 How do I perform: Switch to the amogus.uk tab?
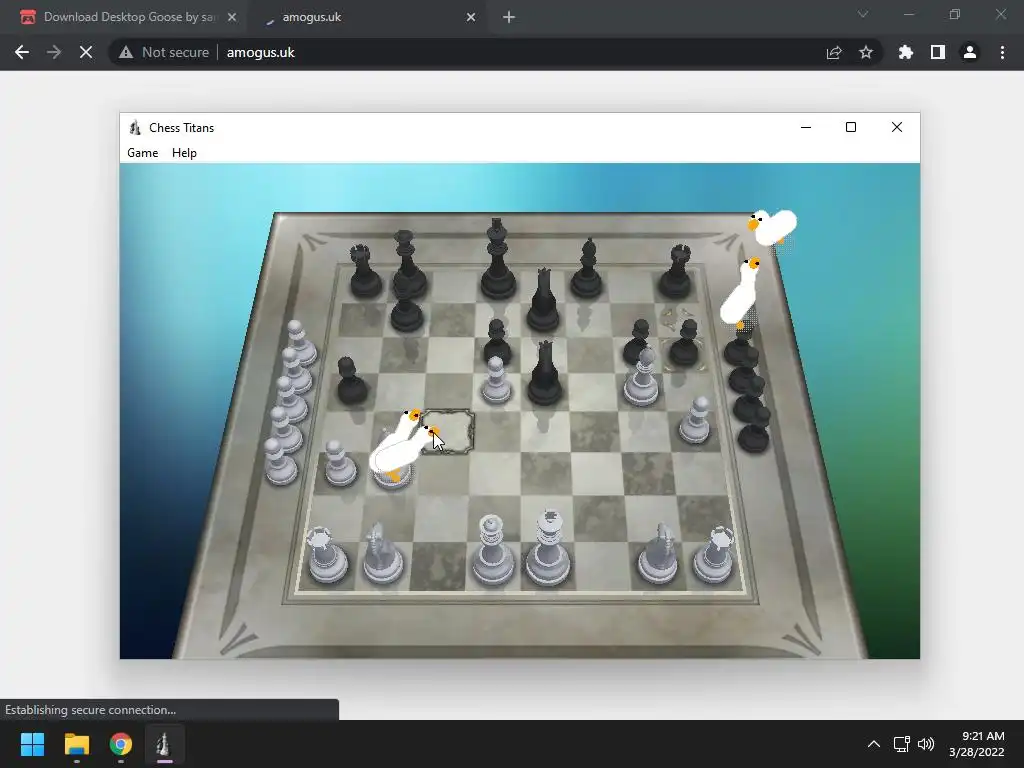[312, 17]
